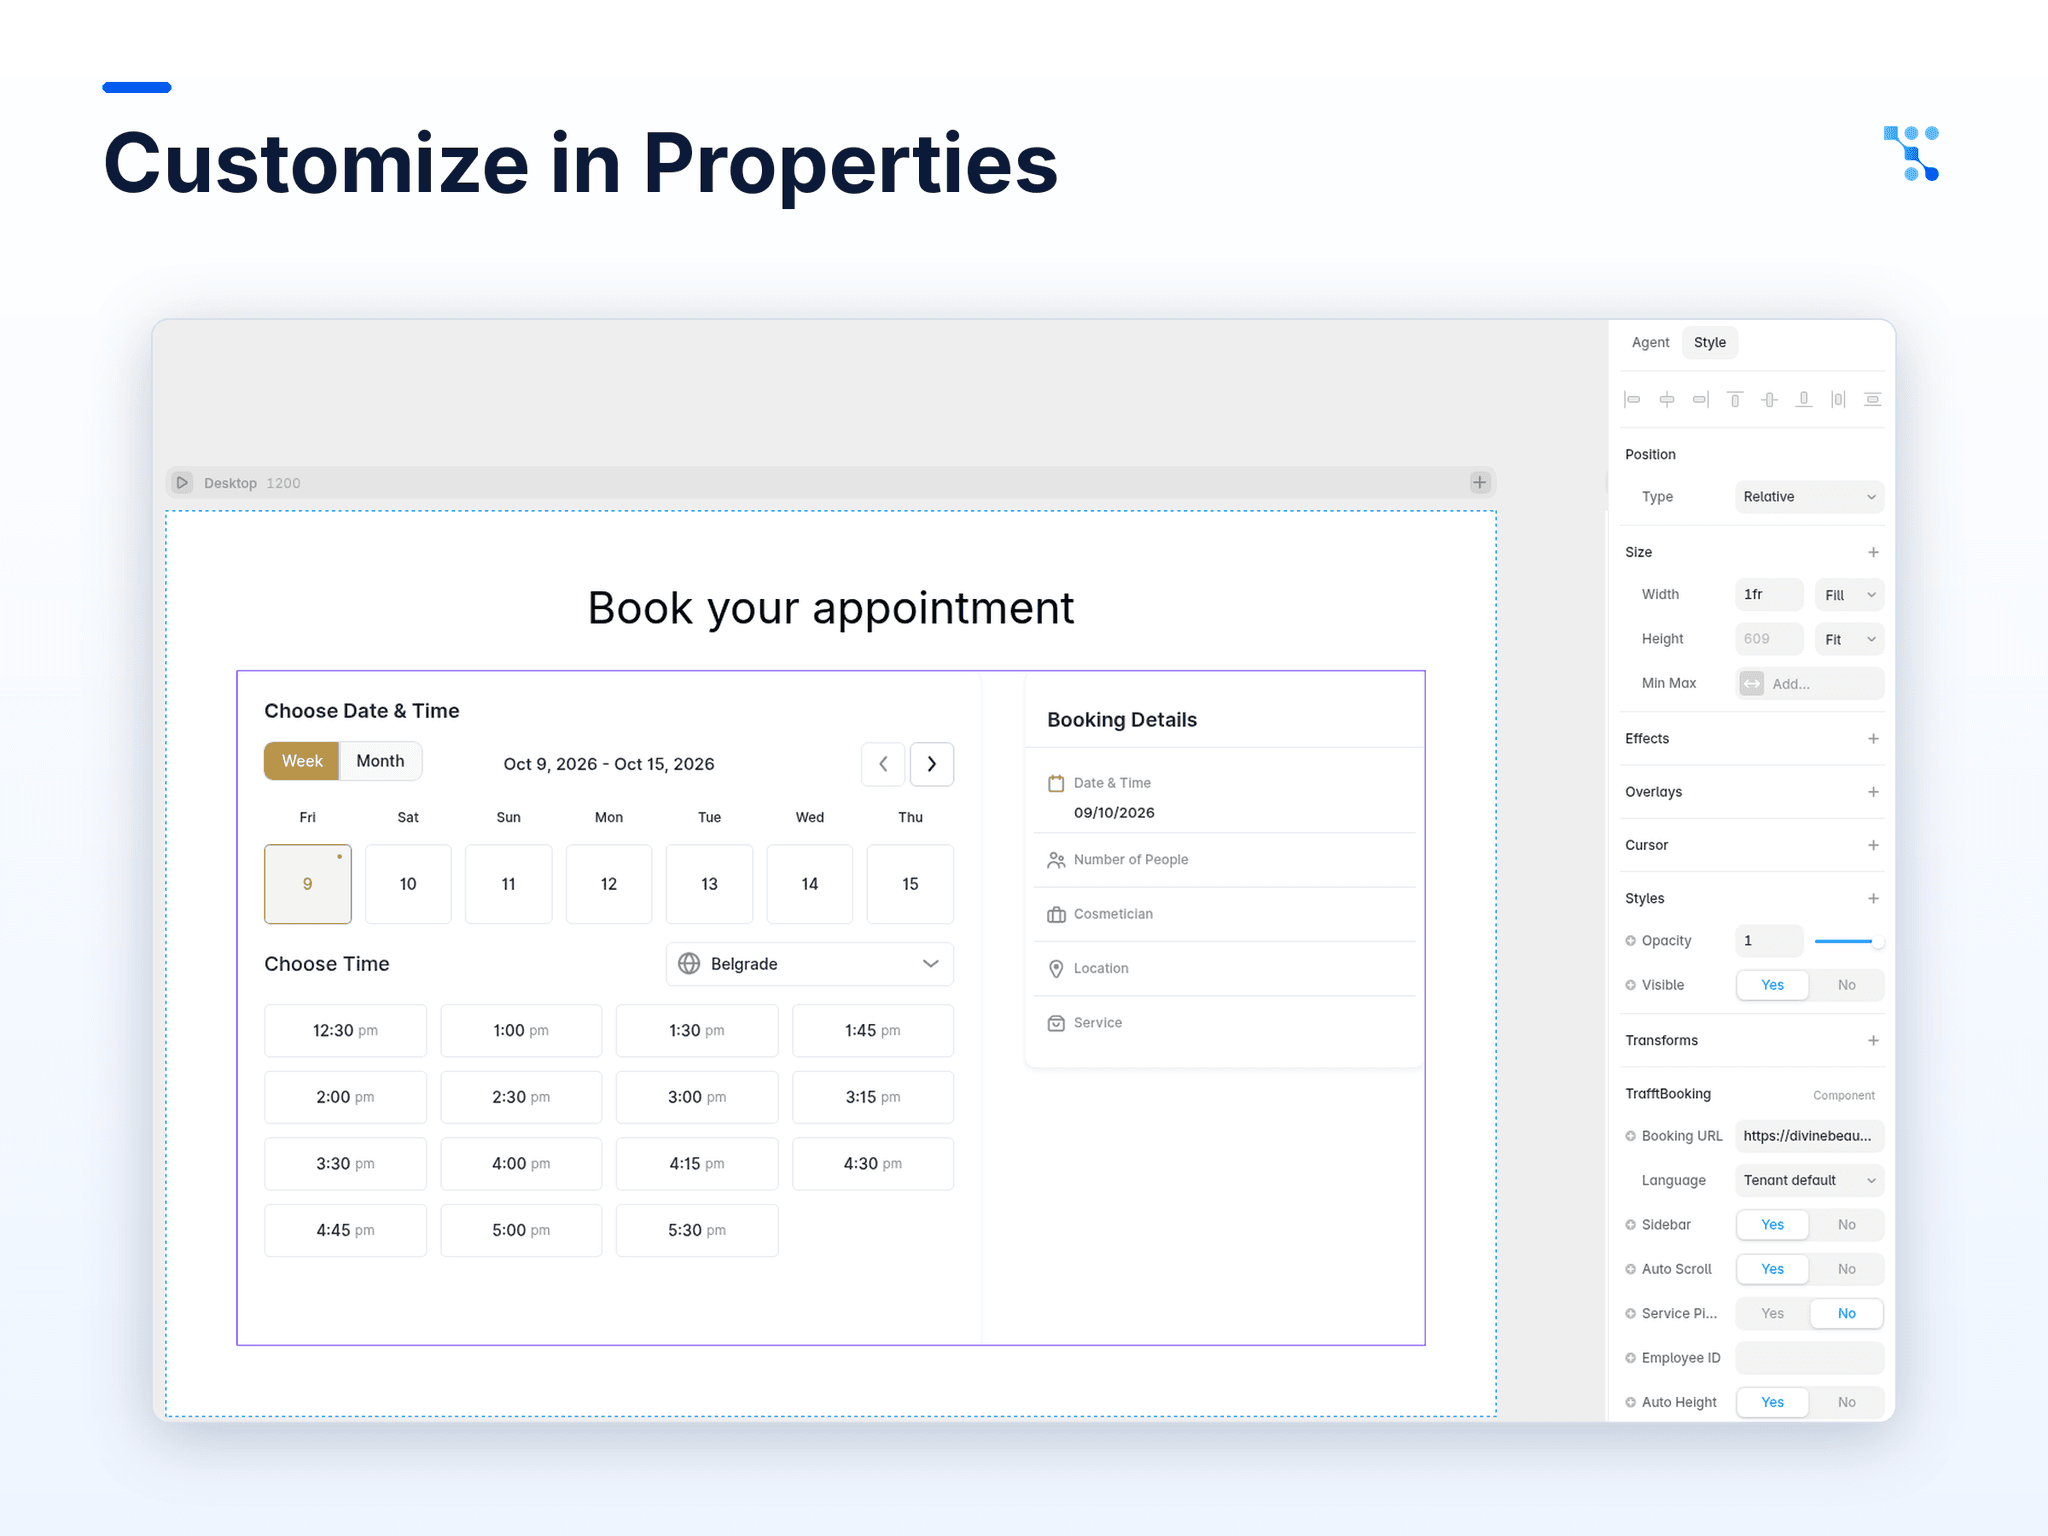This screenshot has width=2048, height=1536.
Task: Set Visible to No
Action: (x=1846, y=985)
